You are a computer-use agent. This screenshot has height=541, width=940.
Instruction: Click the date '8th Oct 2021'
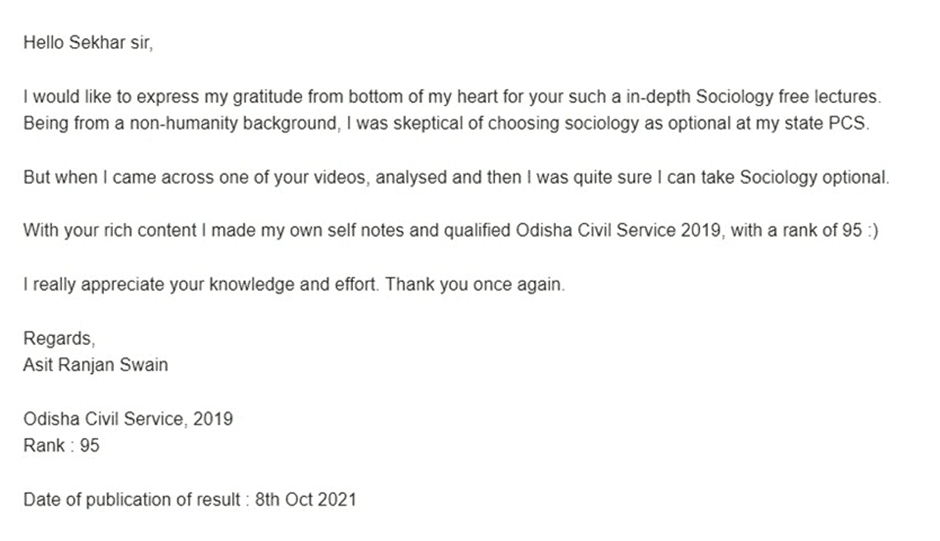(306, 500)
